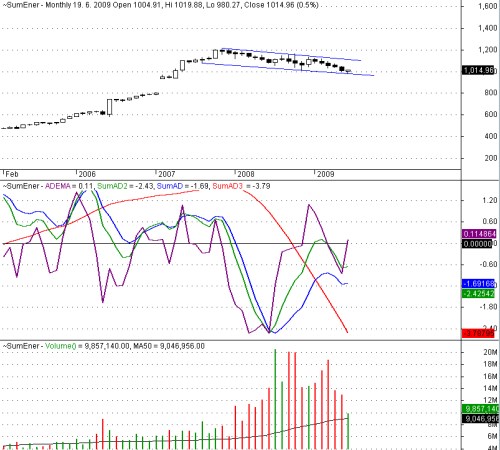This screenshot has height=450, width=500.
Task: Click the 2007 label on the time axis
Action: click(x=167, y=174)
